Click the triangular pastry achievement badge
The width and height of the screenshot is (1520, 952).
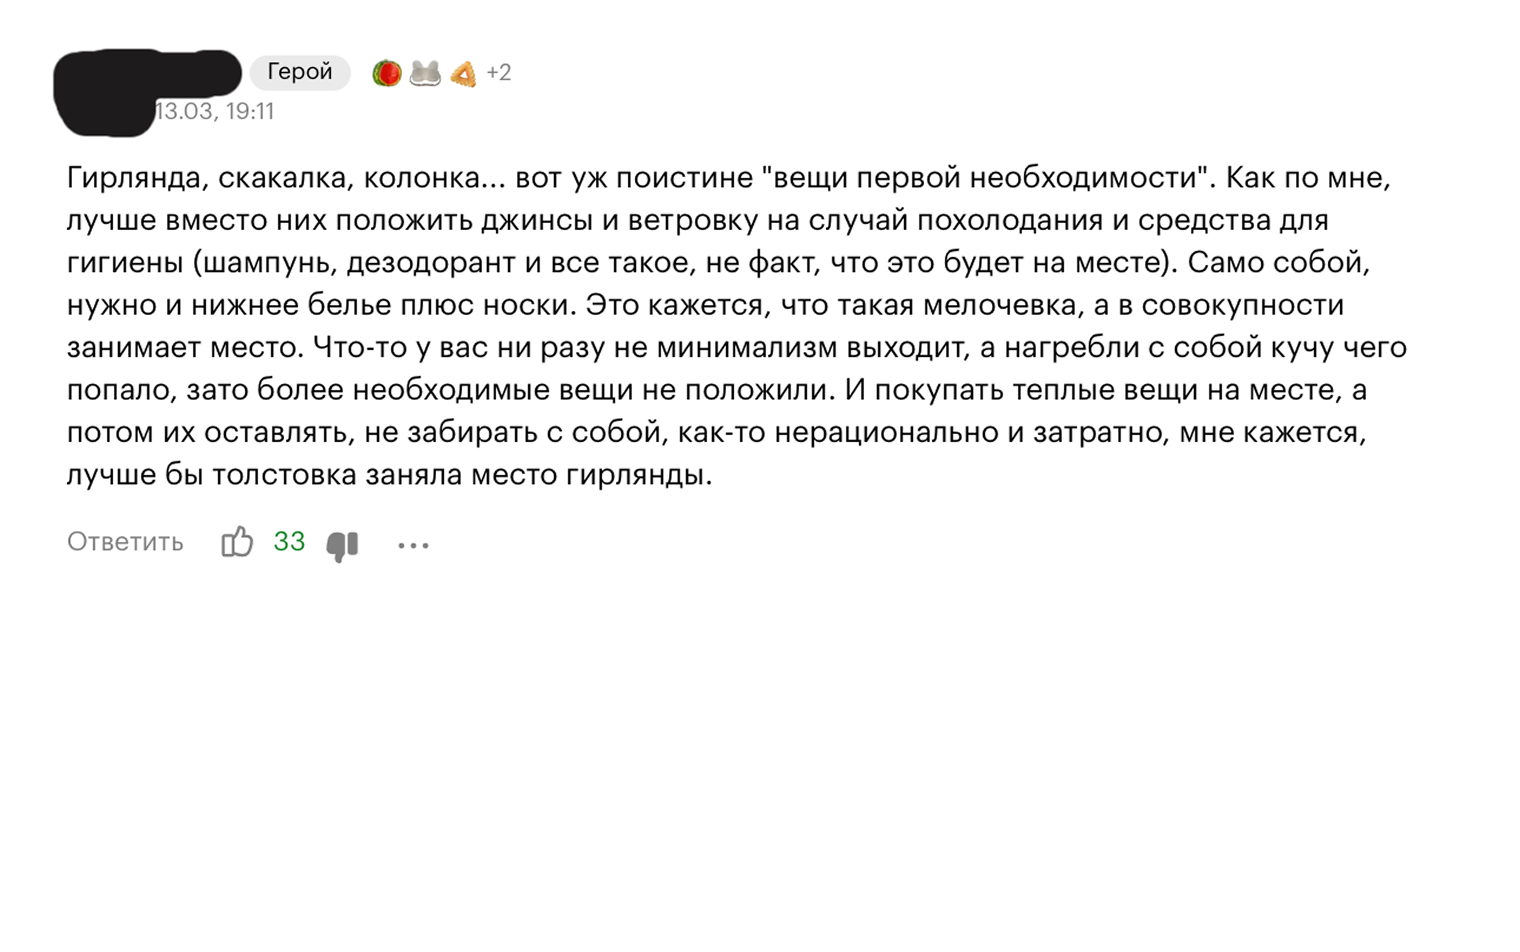pyautogui.click(x=463, y=73)
